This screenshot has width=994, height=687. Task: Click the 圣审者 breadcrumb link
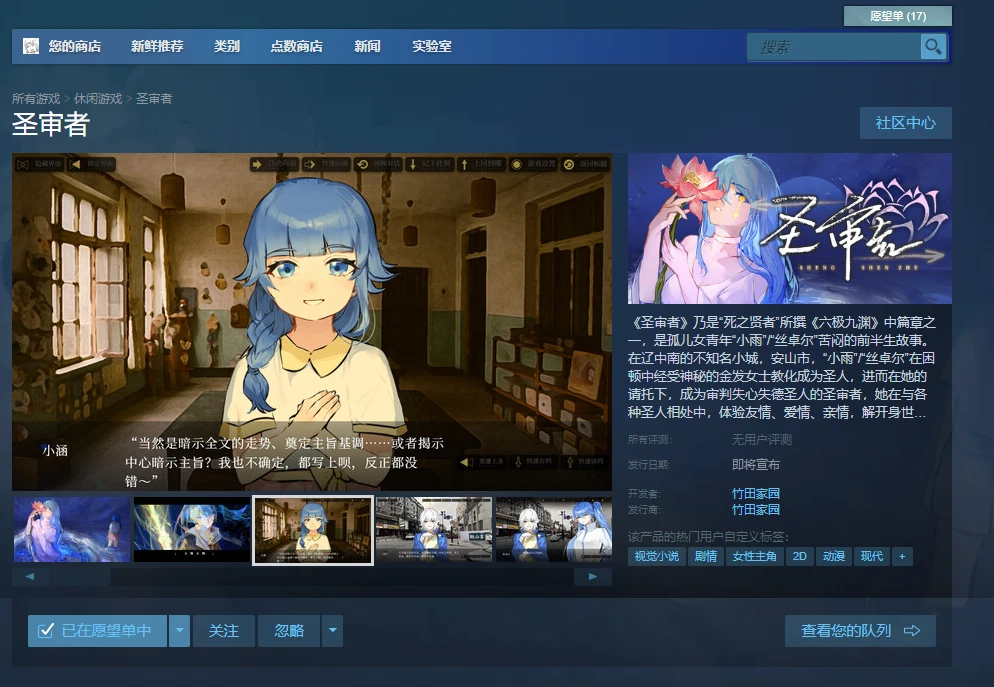[154, 99]
